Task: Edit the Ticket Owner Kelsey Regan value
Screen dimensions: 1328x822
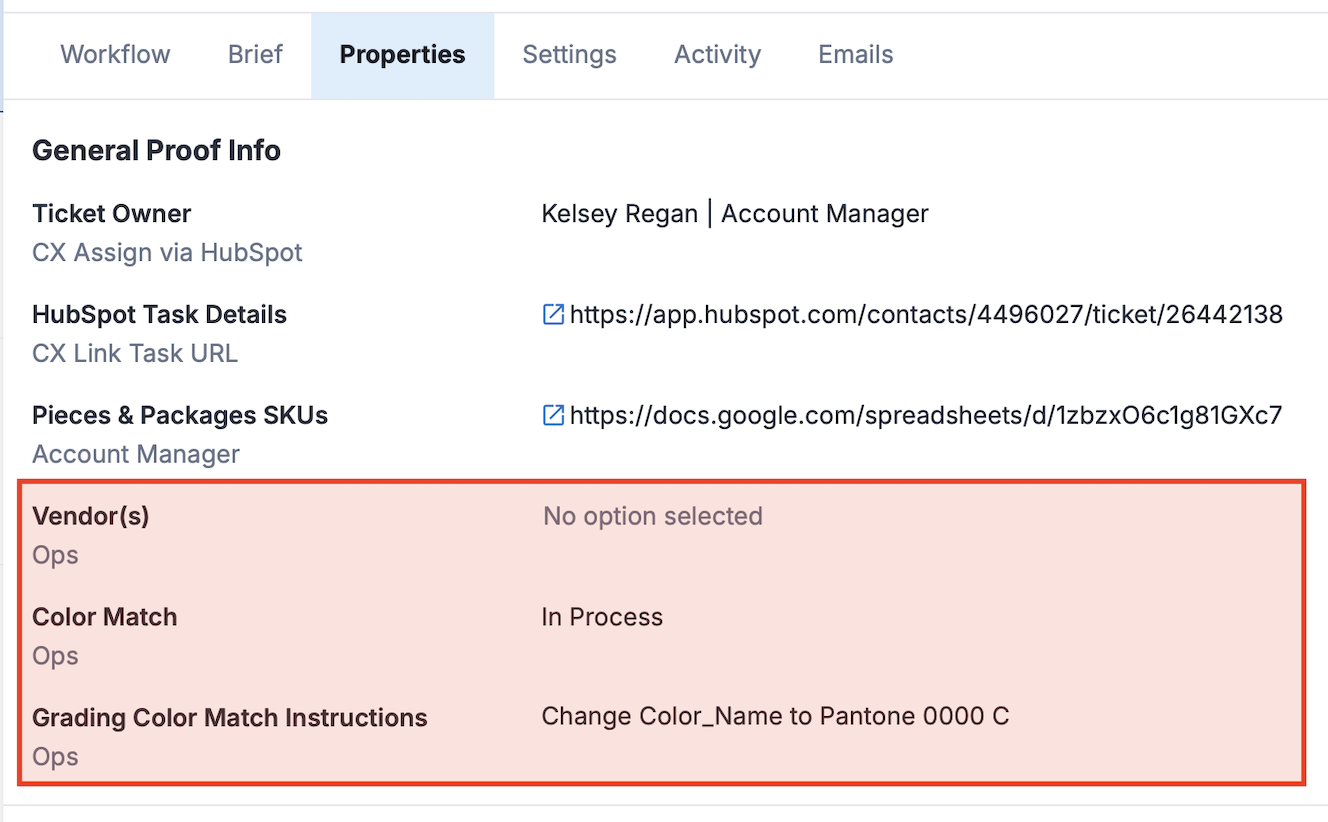Action: pos(734,214)
